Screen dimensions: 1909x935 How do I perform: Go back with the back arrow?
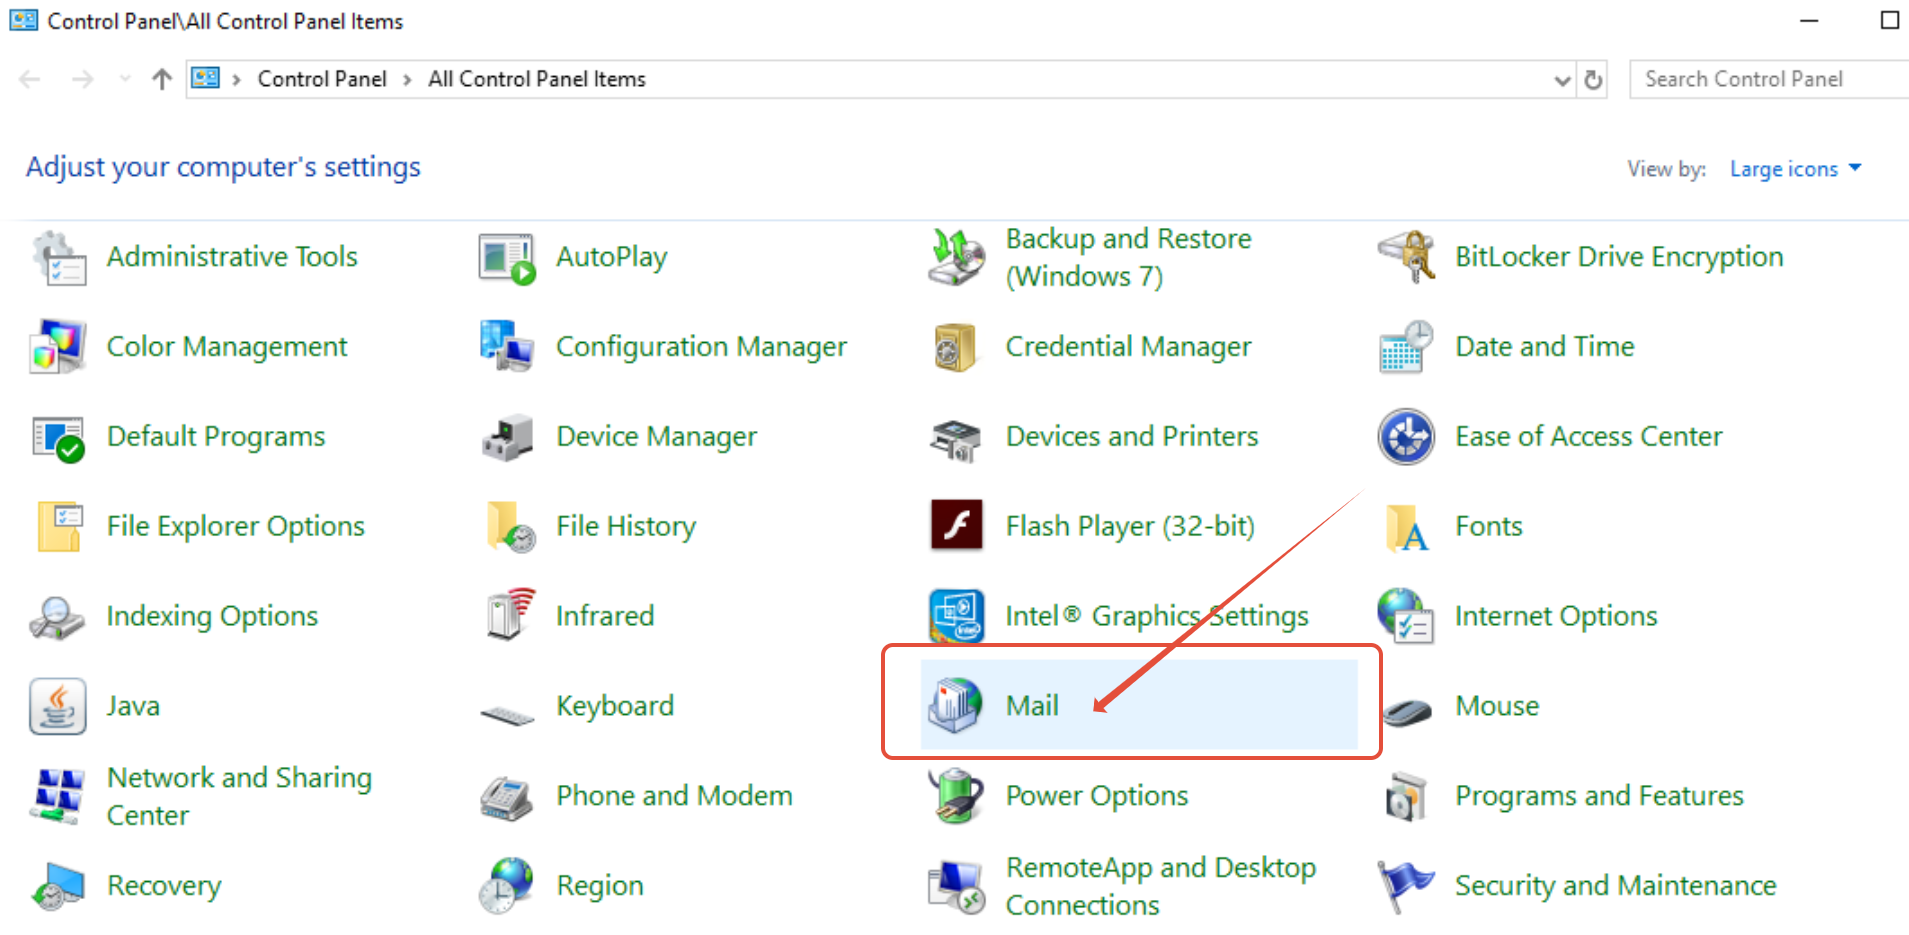point(30,79)
